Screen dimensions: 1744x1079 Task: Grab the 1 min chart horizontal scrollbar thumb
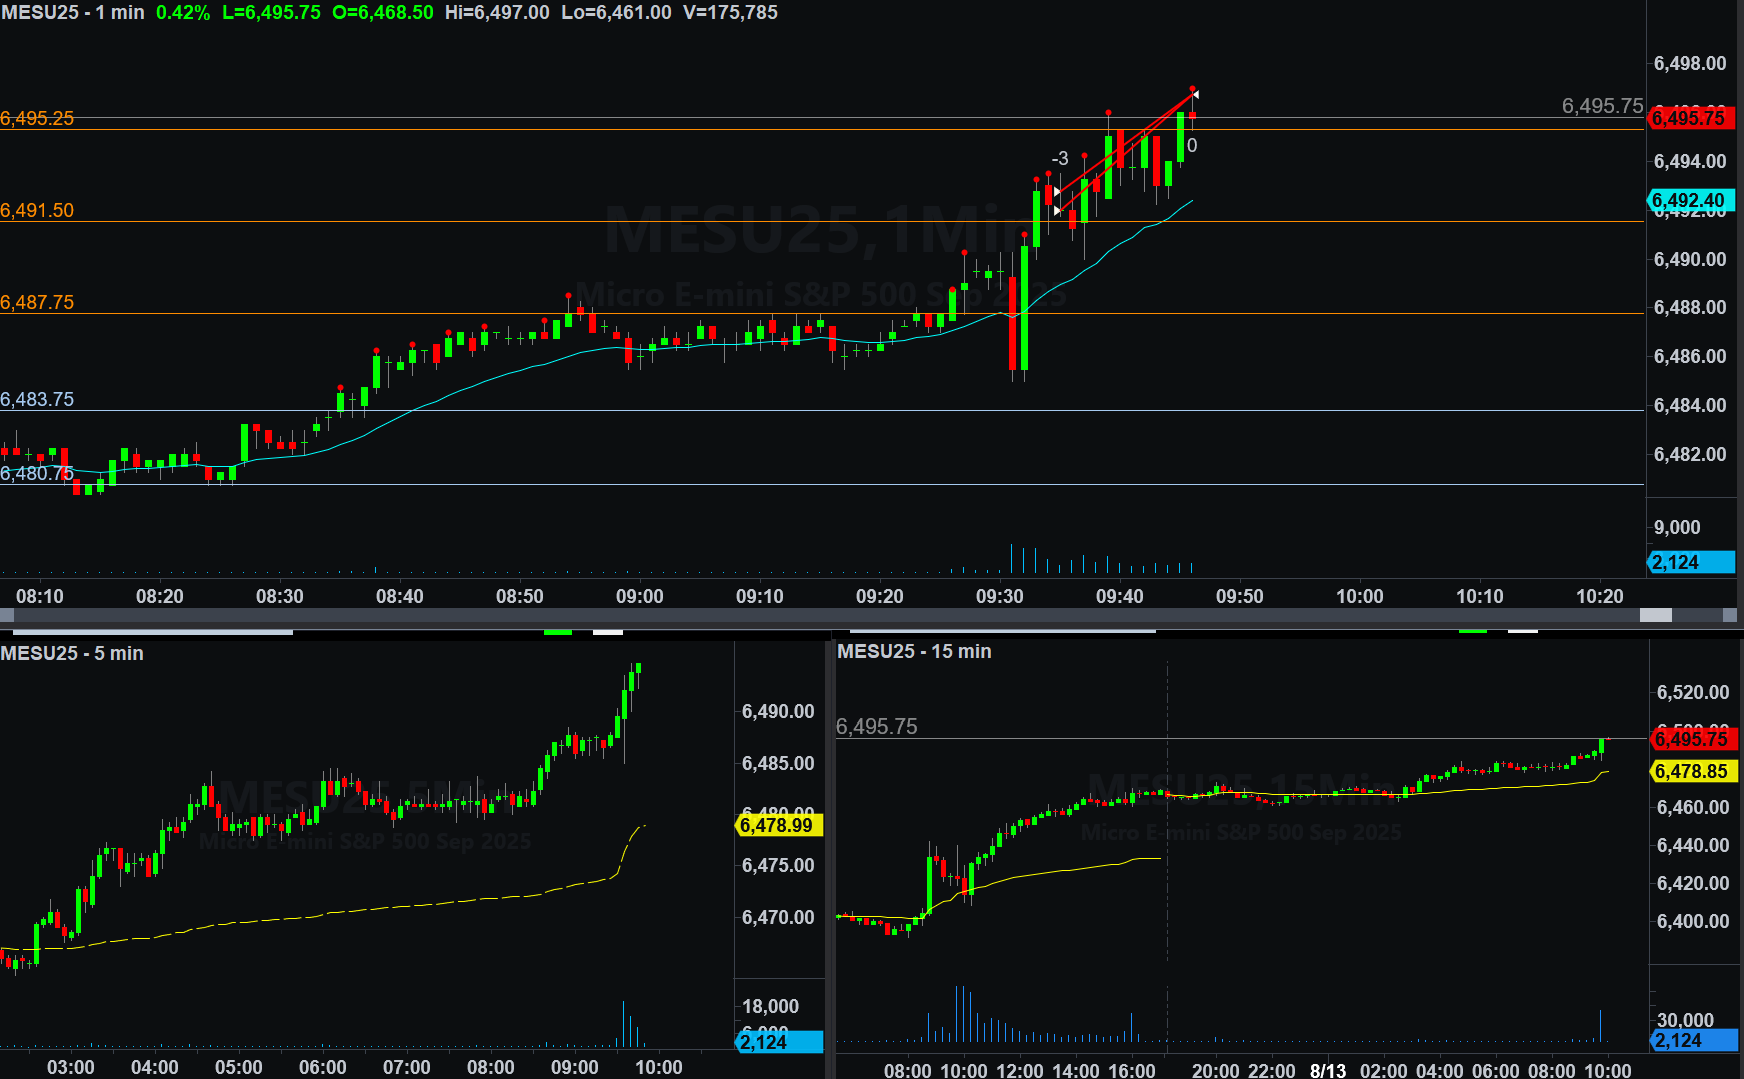pos(1656,615)
